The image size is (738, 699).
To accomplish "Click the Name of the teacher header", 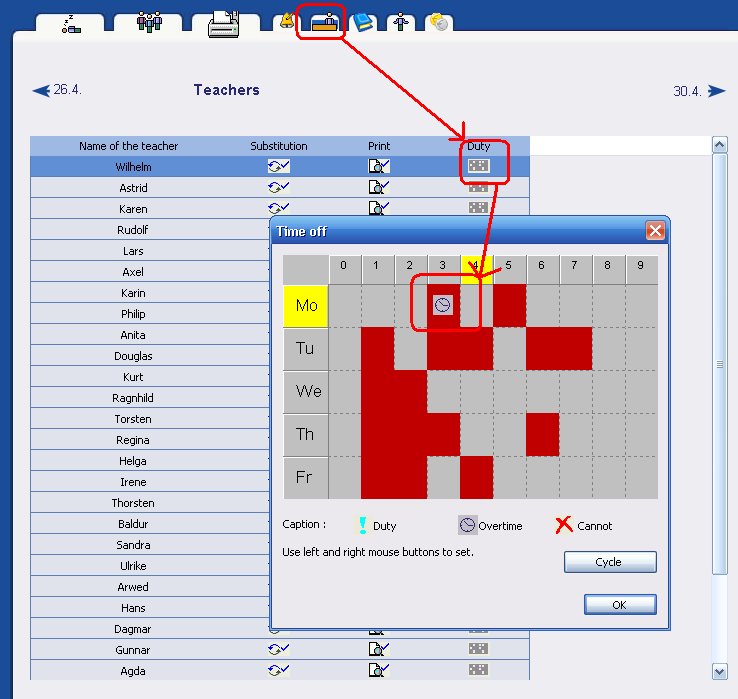I will pos(128,146).
